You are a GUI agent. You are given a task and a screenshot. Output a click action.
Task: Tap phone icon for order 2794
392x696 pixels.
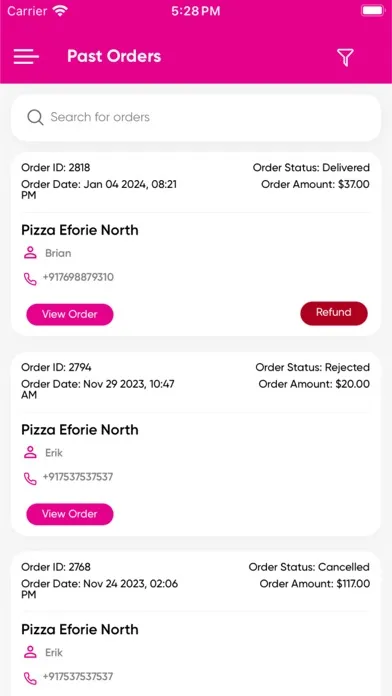(30, 478)
